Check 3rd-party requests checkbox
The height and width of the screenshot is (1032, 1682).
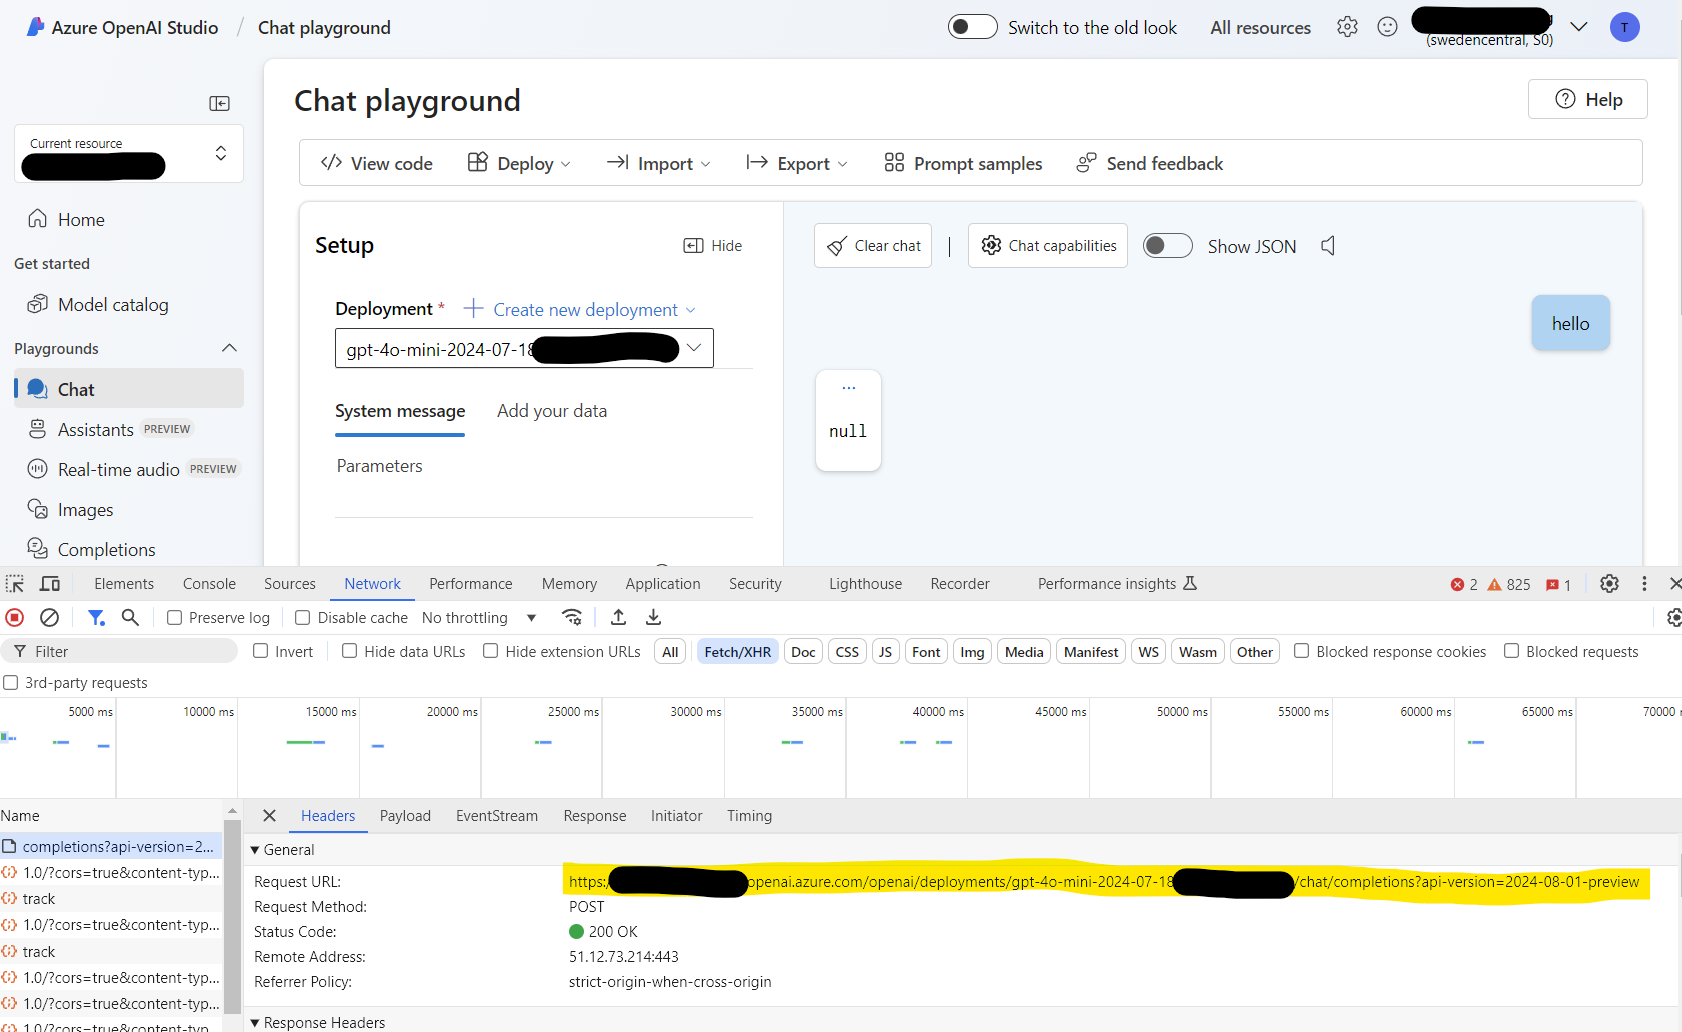click(11, 683)
